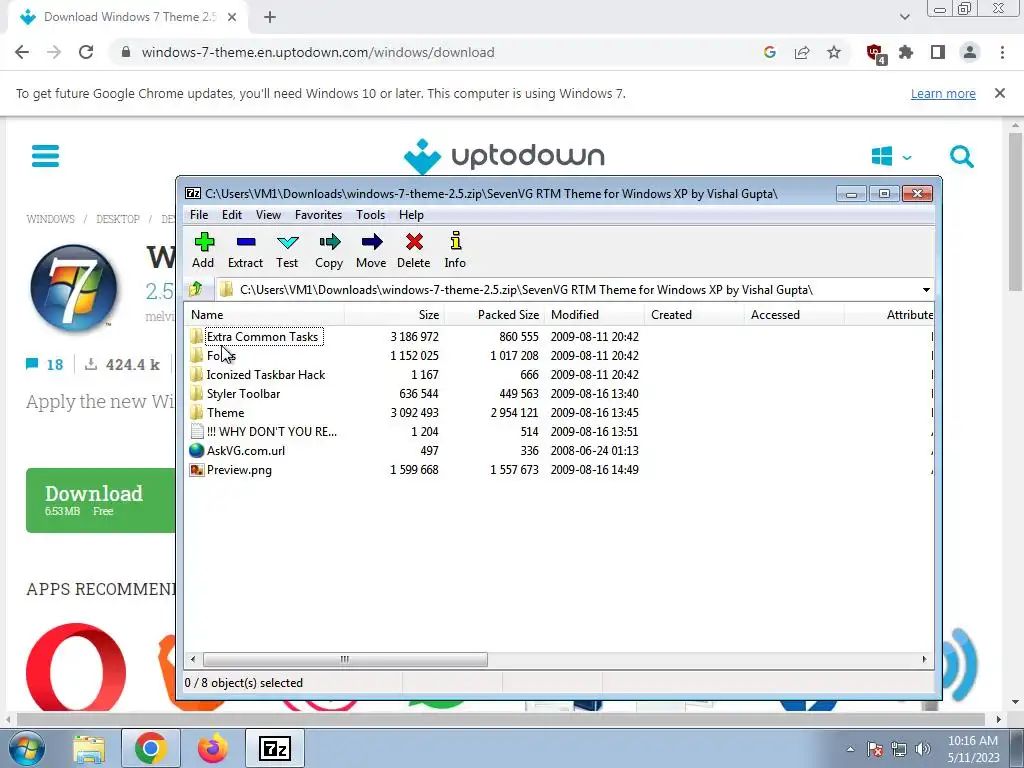This screenshot has width=1024, height=768.
Task: Open the Windows platform selector dropdown
Action: (891, 156)
